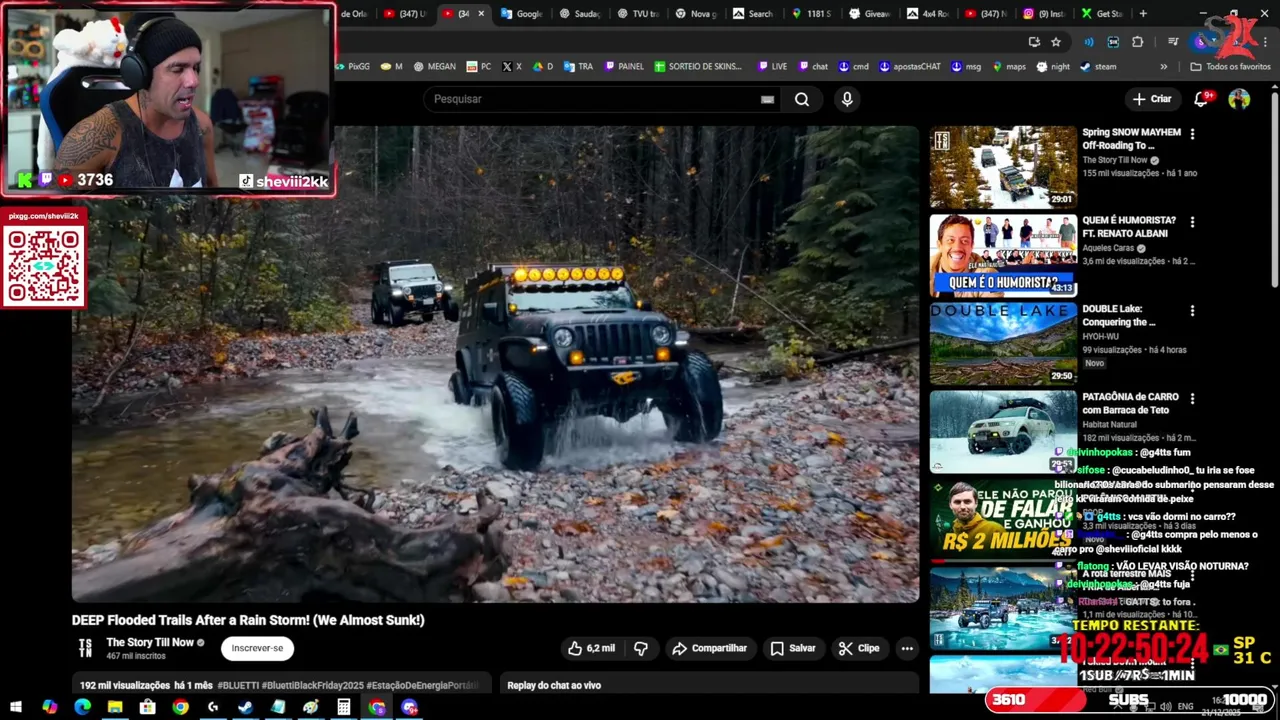Image resolution: width=1280 pixels, height=720 pixels.
Task: Open options menu for QUEM É HUMORISTA video
Action: click(x=1192, y=222)
